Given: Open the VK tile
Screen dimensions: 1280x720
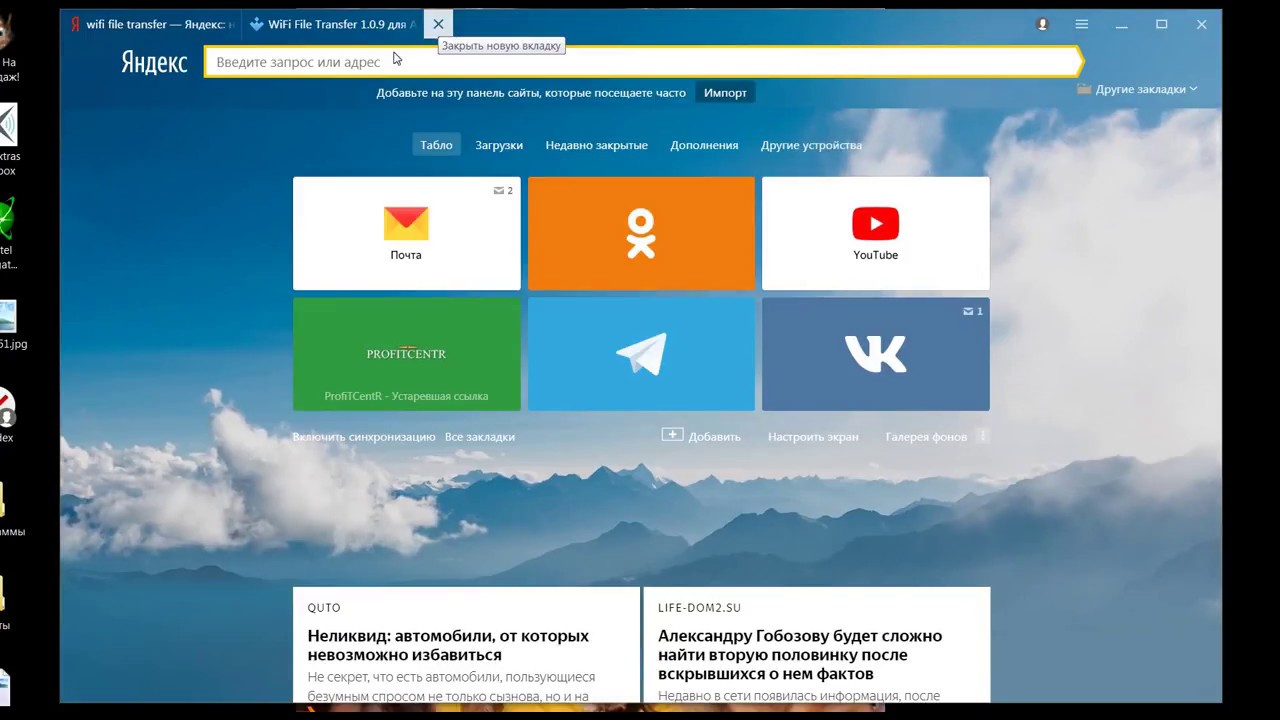Looking at the screenshot, I should point(875,354).
